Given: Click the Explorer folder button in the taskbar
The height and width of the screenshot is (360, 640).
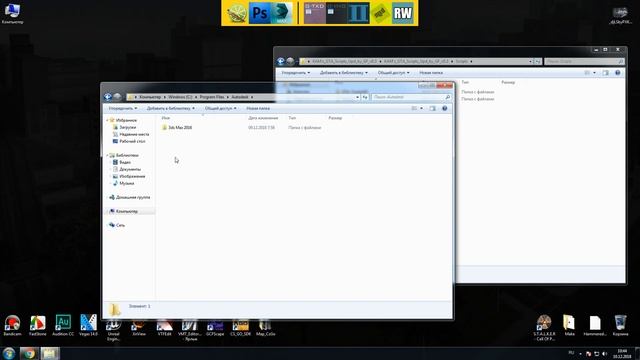Looking at the screenshot, I should pyautogui.click(x=50, y=353).
